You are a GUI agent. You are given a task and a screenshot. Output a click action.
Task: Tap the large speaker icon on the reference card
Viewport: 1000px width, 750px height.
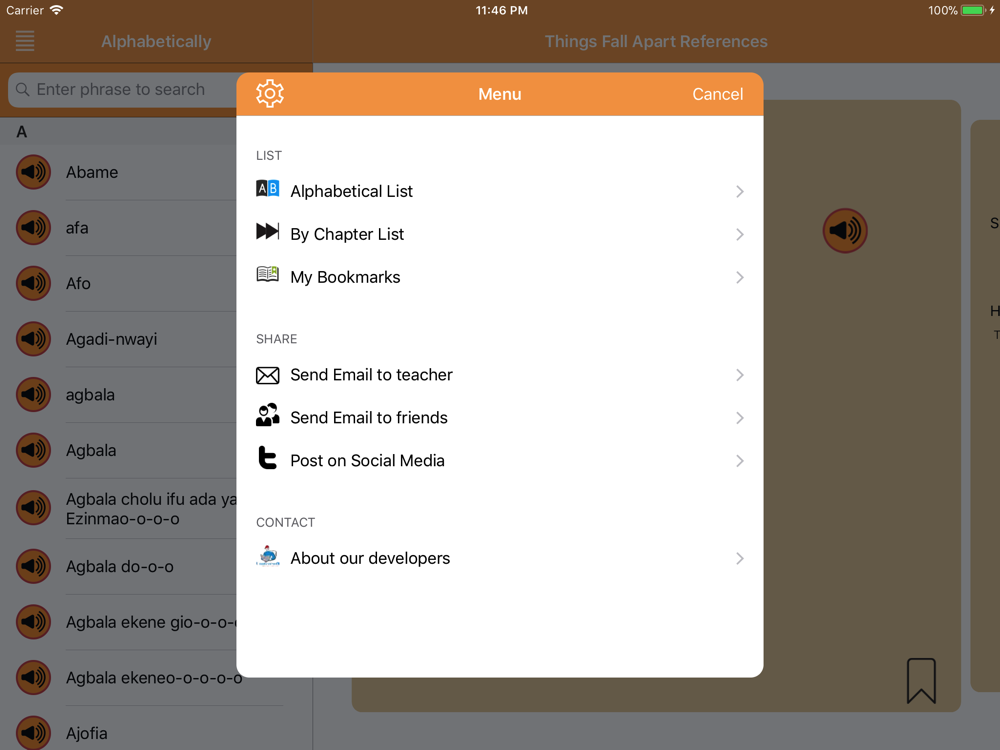tap(845, 230)
